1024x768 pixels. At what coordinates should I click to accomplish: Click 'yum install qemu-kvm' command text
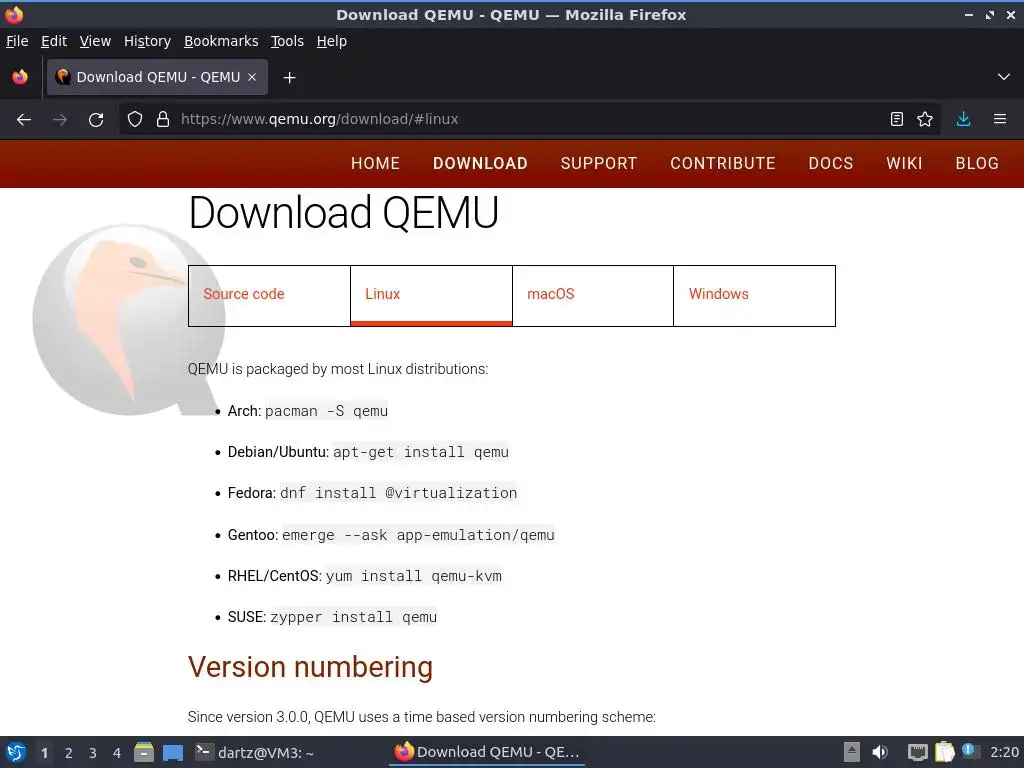413,576
